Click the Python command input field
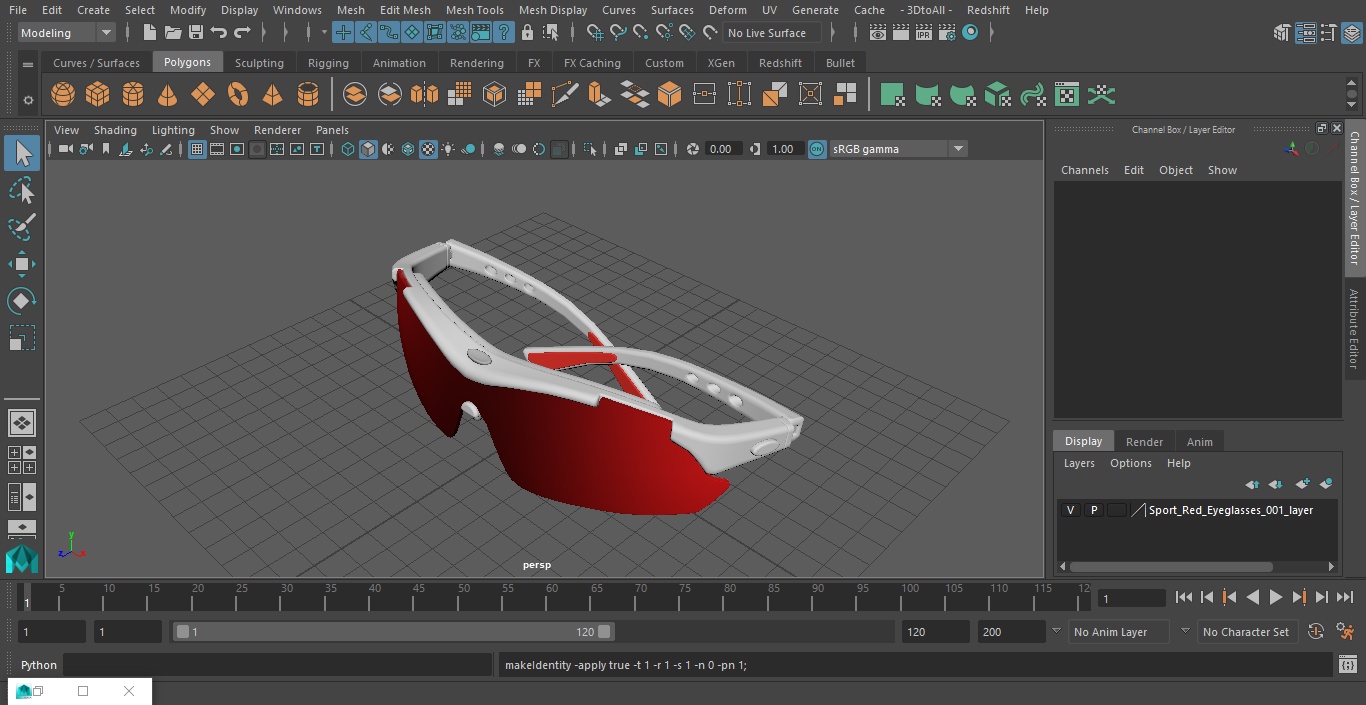The width and height of the screenshot is (1366, 705). coord(277,665)
